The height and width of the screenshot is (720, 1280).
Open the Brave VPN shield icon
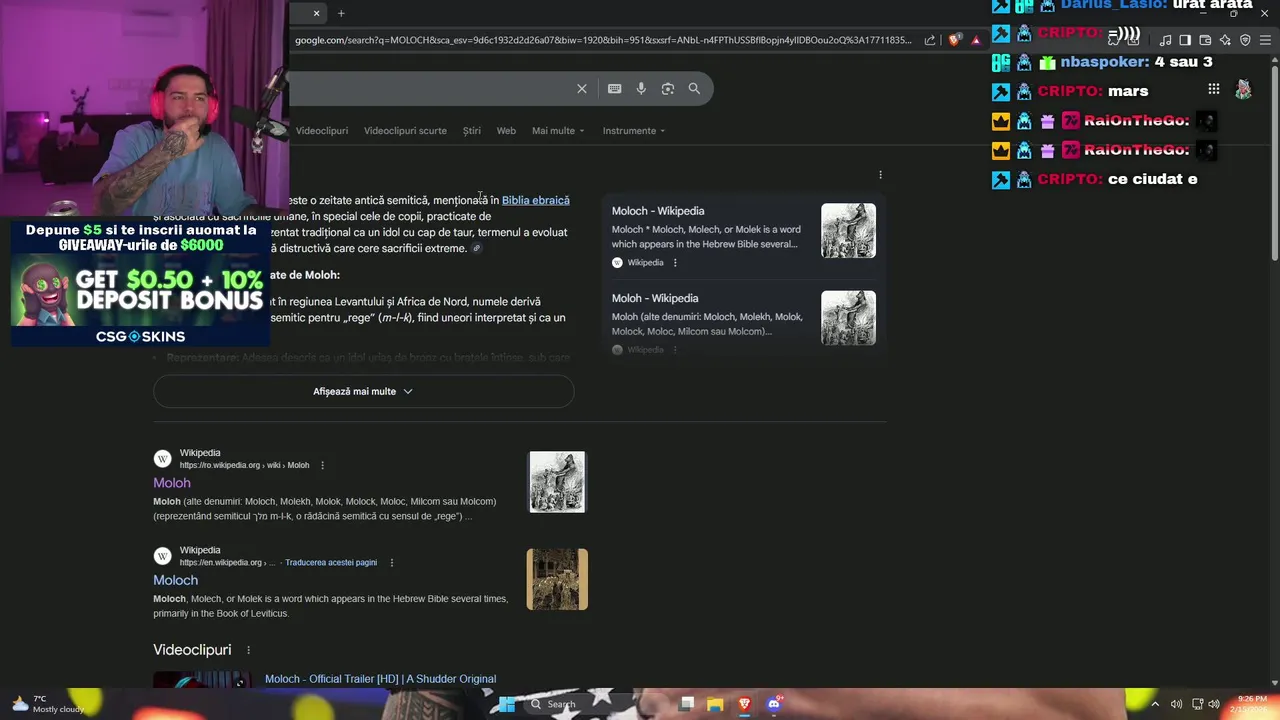tap(1245, 40)
